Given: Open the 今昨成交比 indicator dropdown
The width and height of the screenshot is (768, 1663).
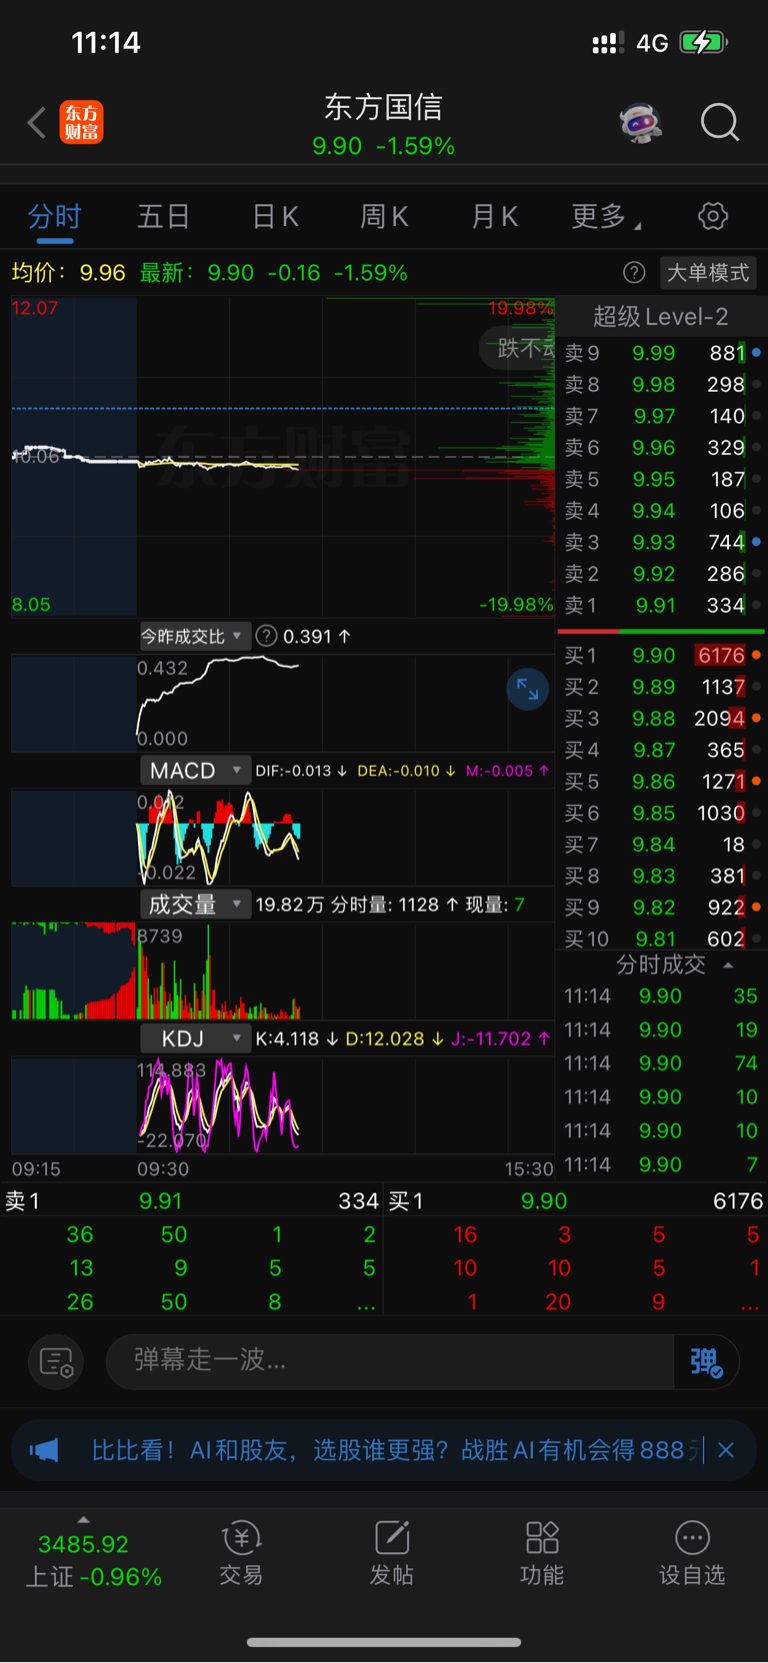Looking at the screenshot, I should pos(194,636).
